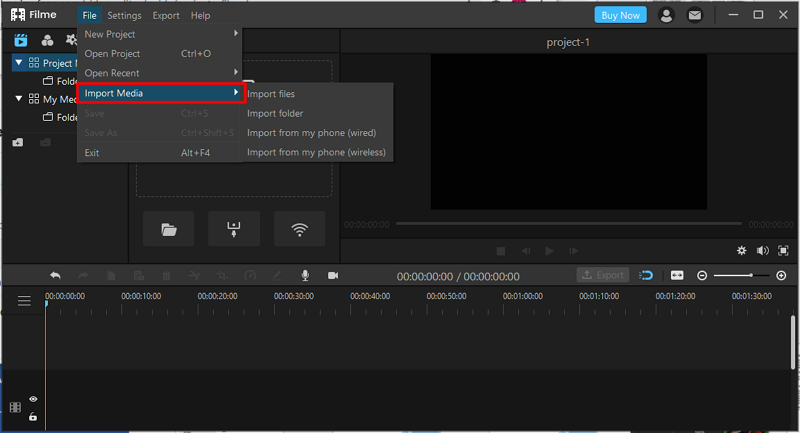Select Import files from submenu
The height and width of the screenshot is (433, 800).
point(316,94)
